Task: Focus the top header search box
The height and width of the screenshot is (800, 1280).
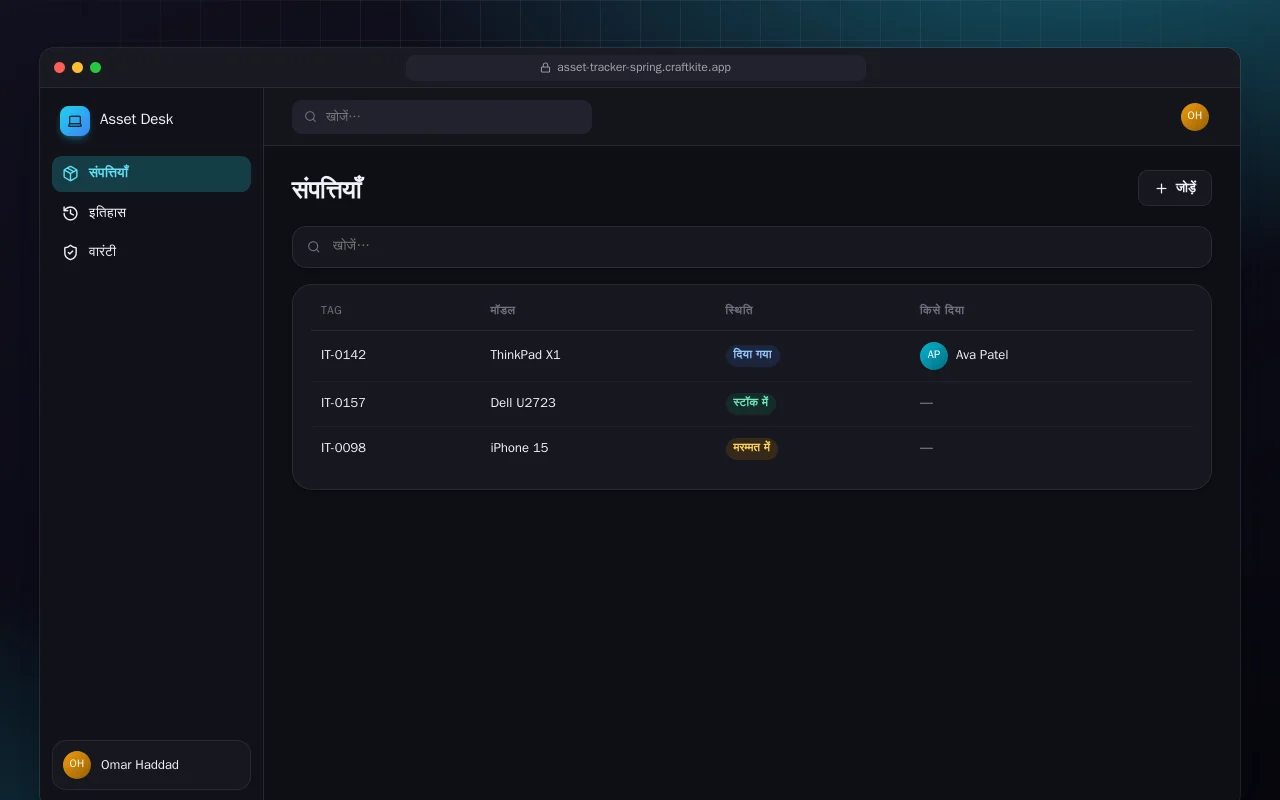Action: 442,117
